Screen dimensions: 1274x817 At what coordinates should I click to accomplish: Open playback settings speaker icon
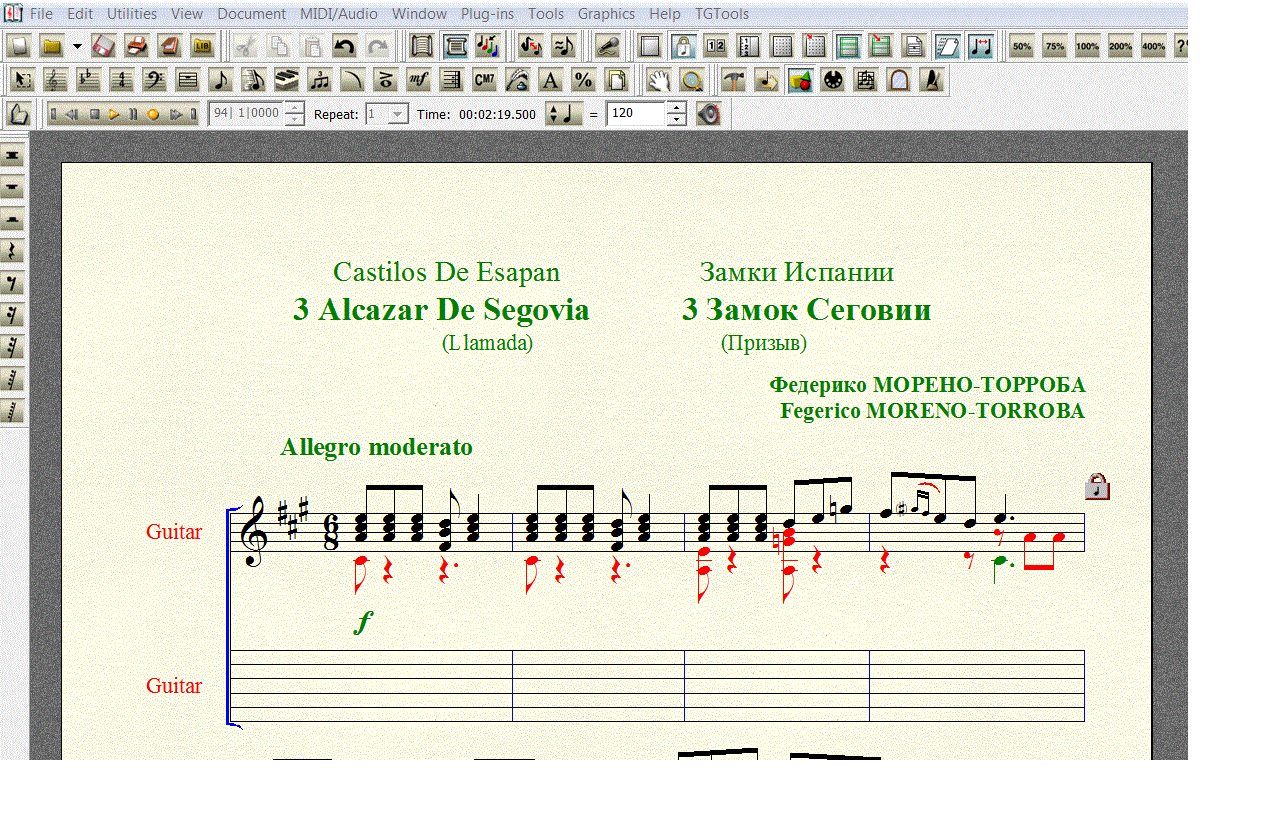click(709, 114)
